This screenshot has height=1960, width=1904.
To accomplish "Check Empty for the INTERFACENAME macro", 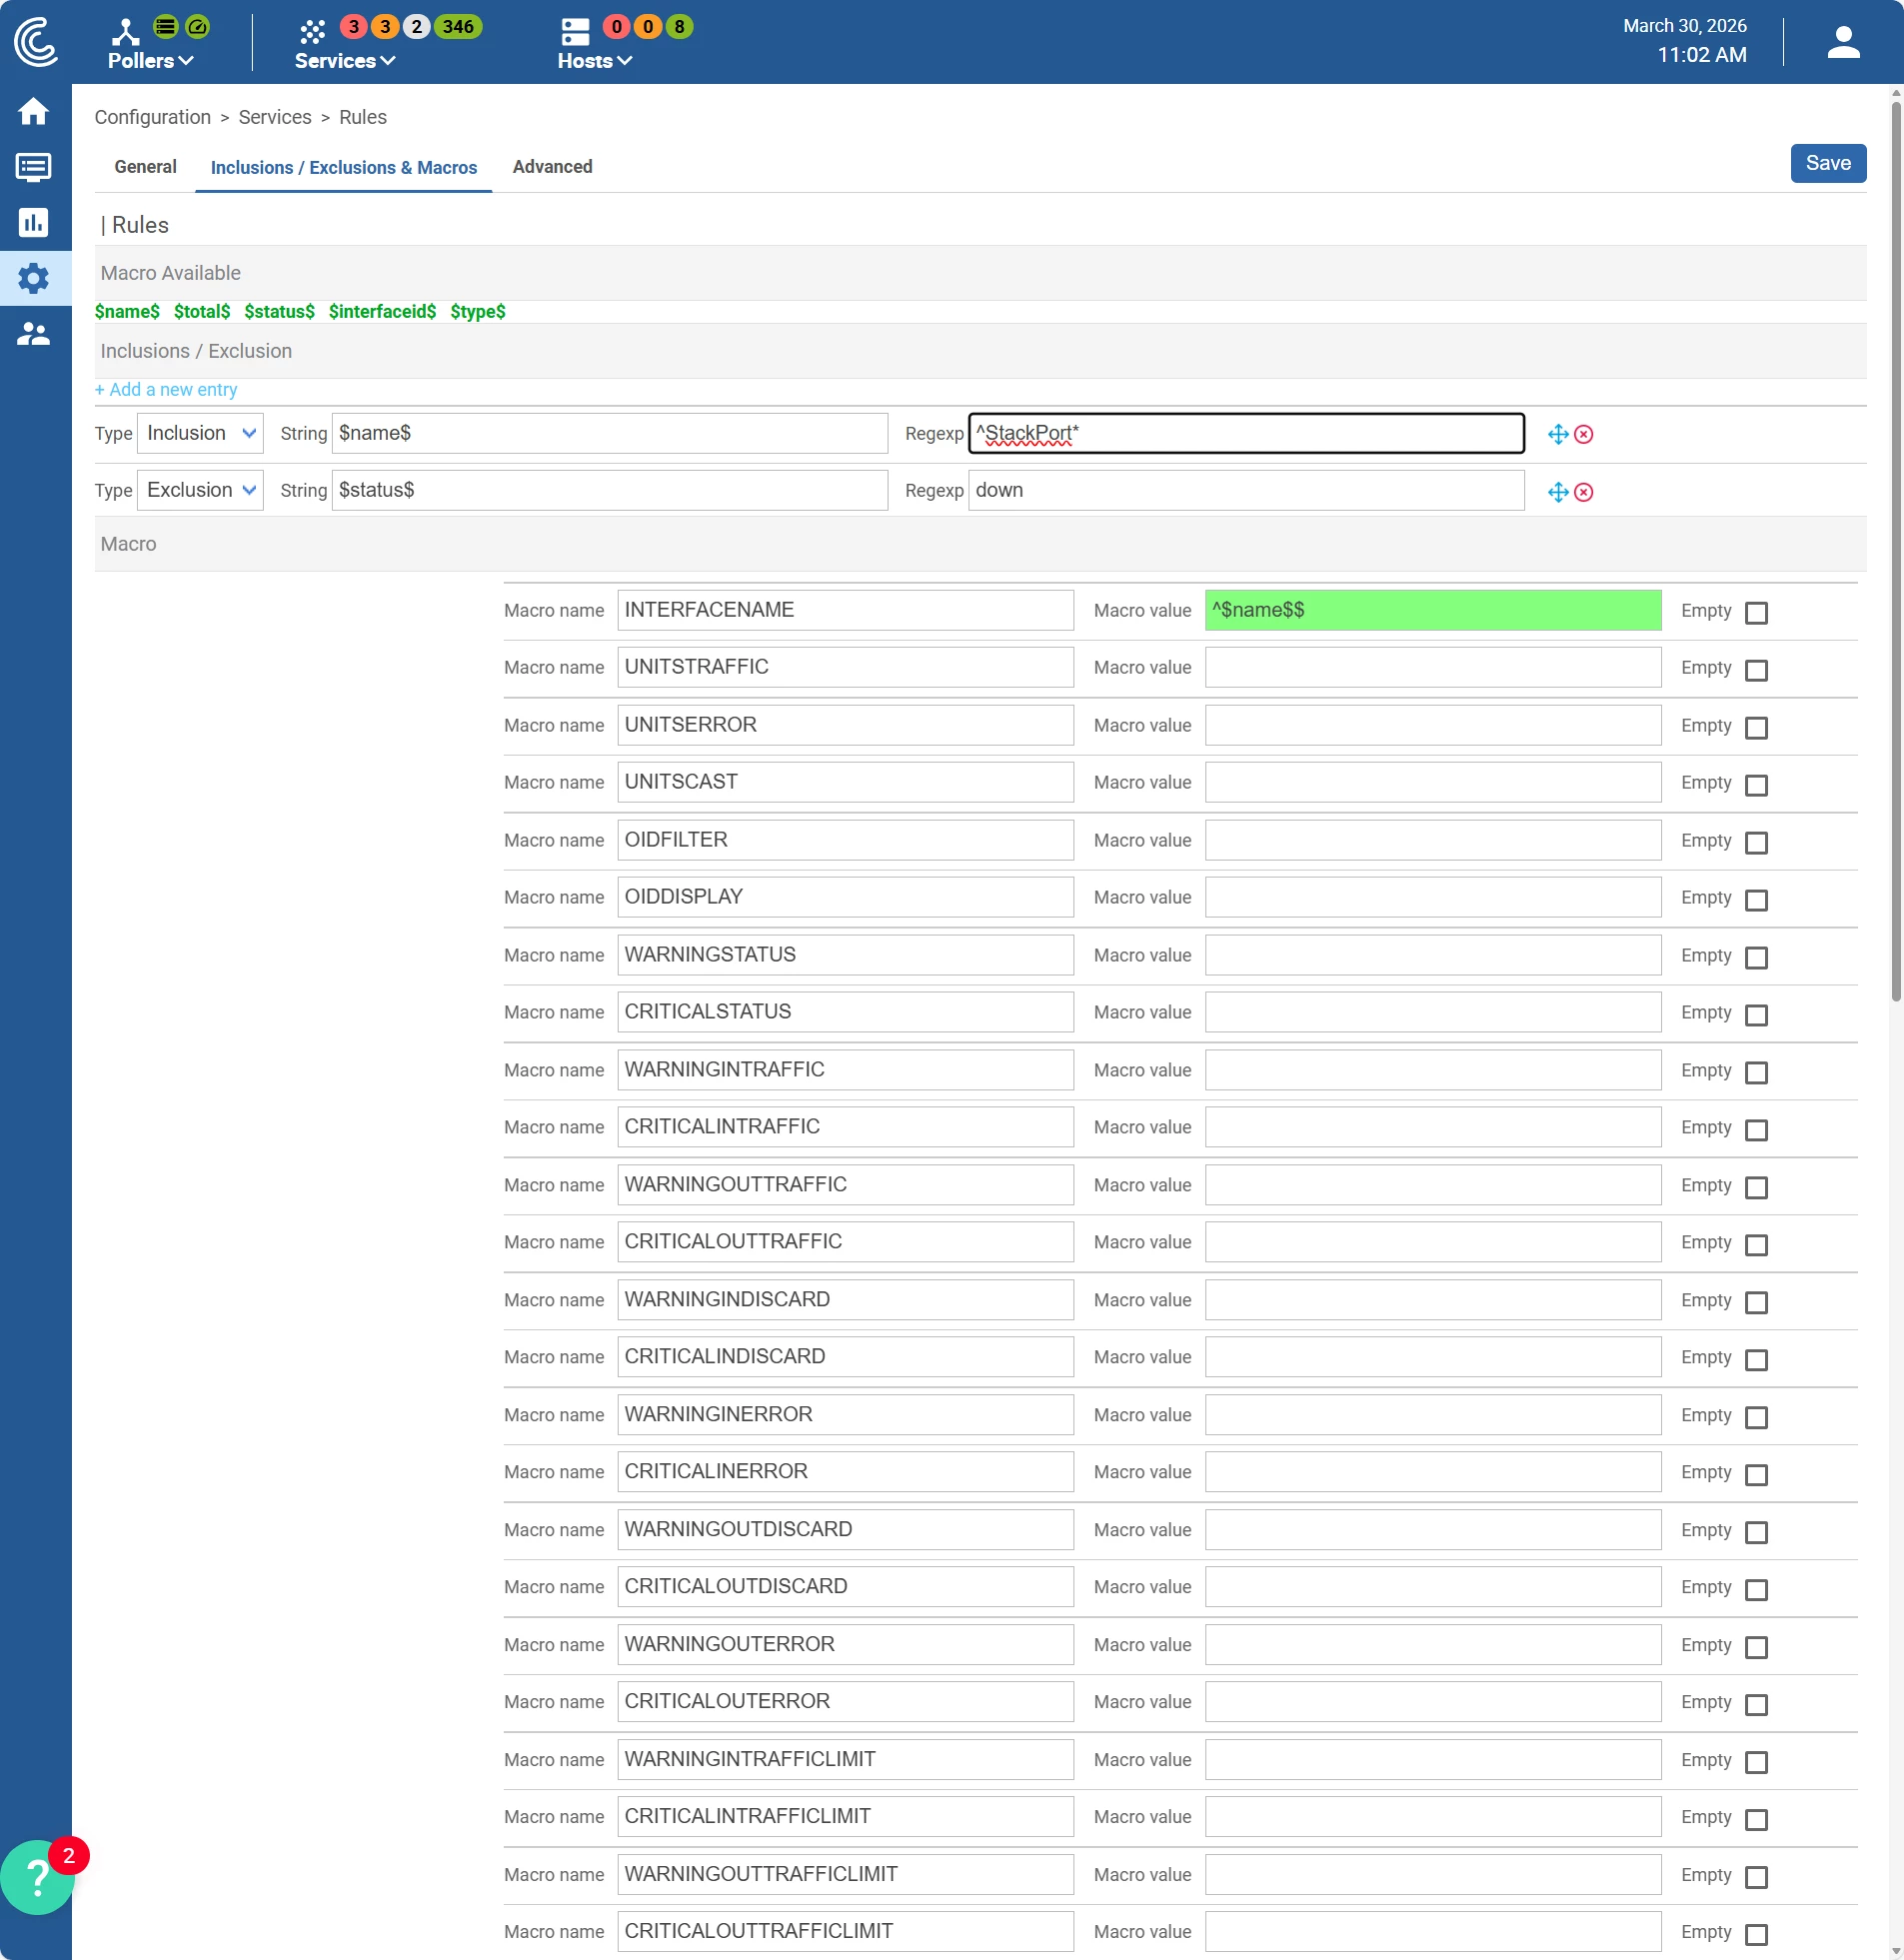I will pos(1756,613).
